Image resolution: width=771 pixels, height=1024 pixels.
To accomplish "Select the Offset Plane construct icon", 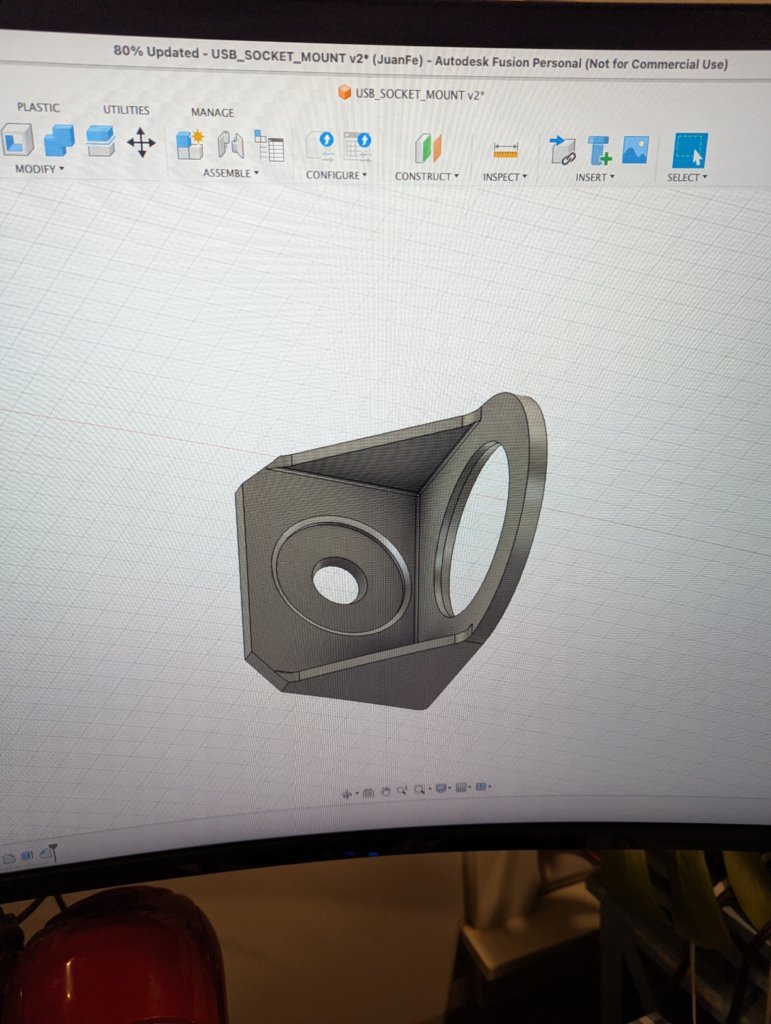I will pyautogui.click(x=428, y=148).
